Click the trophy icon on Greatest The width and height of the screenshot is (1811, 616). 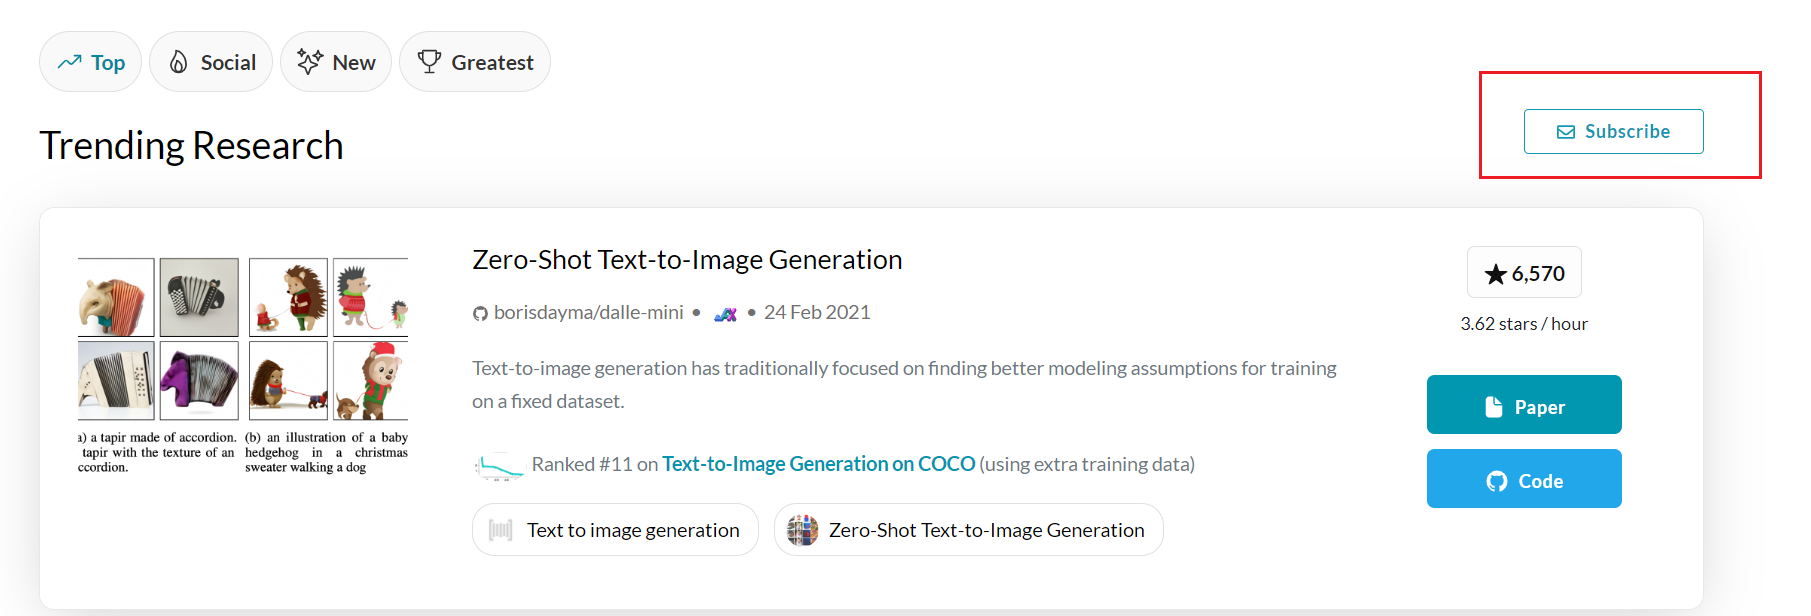430,62
